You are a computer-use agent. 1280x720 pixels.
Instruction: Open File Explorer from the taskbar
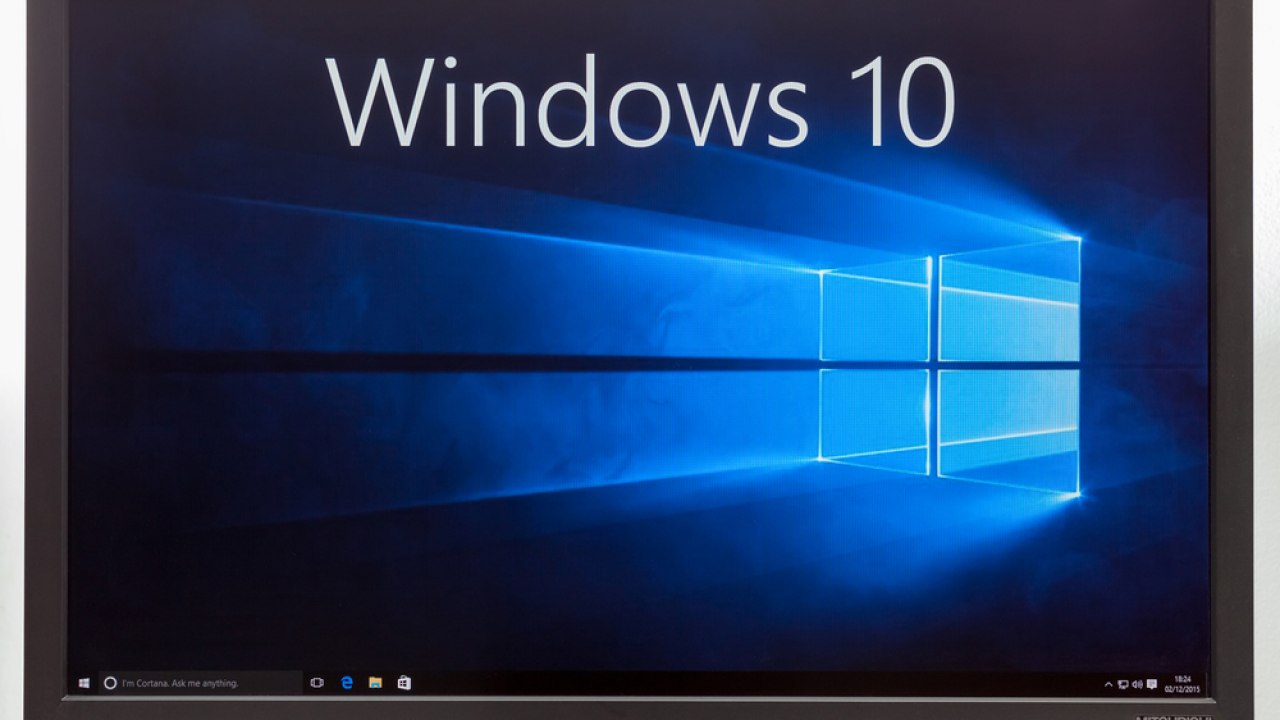[x=375, y=683]
